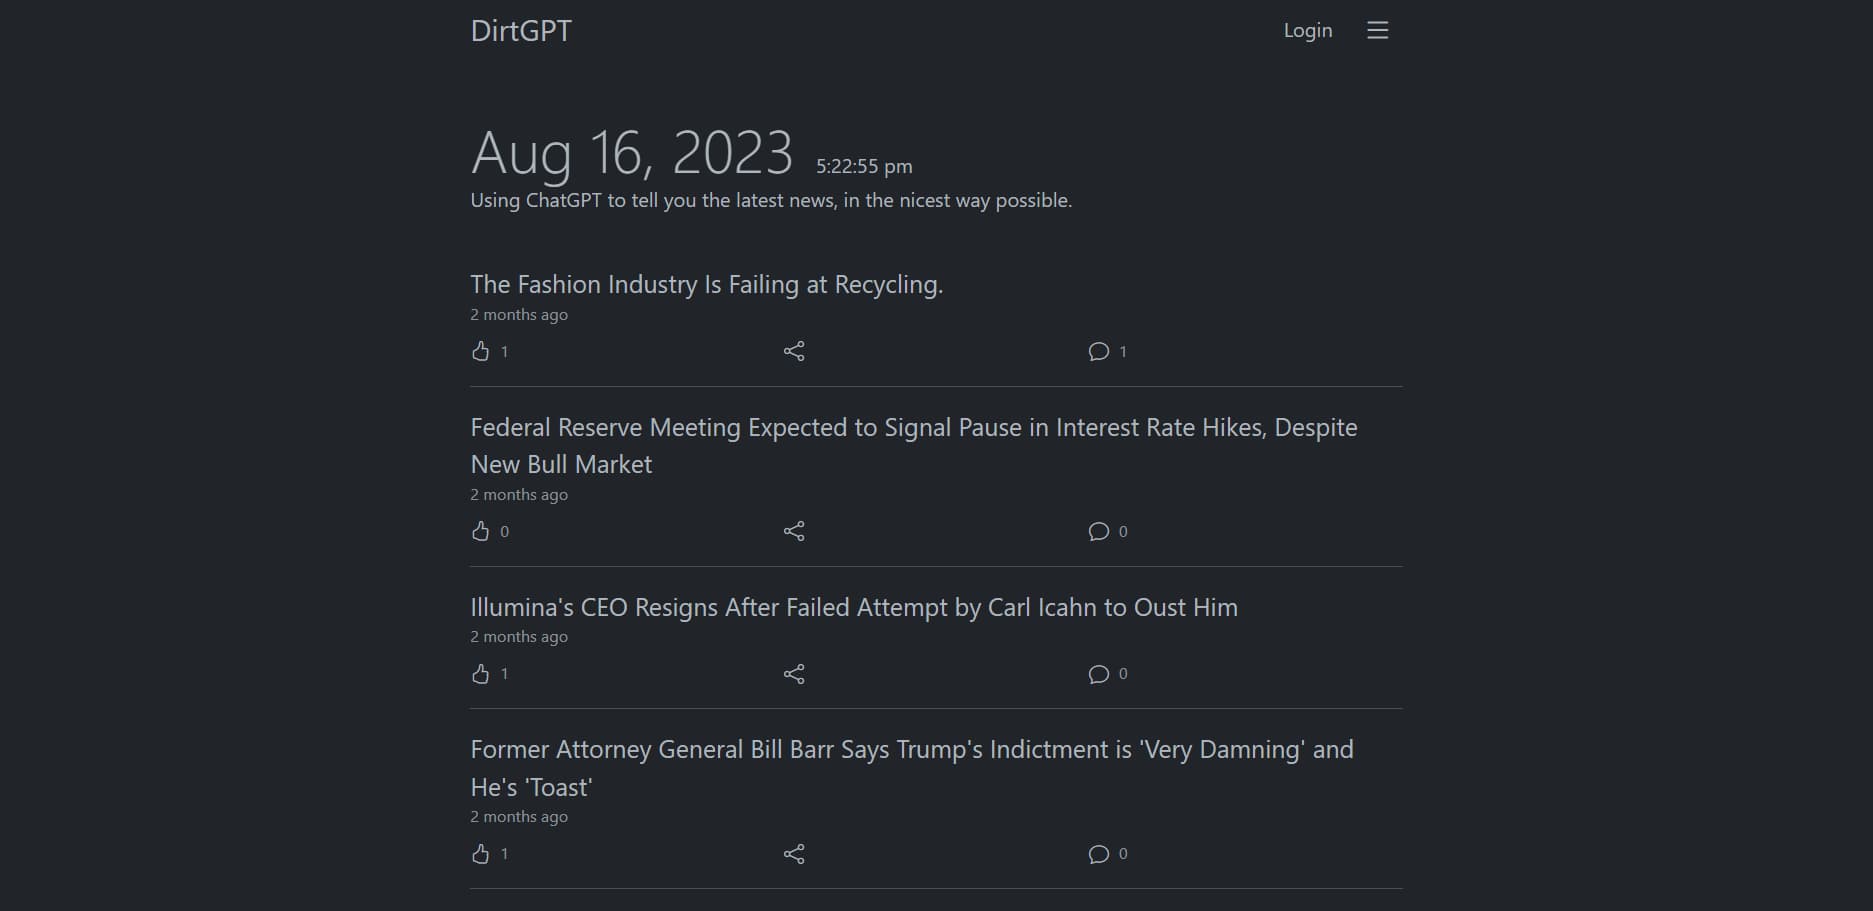Like the Illumina CEO resignation article

(x=481, y=674)
